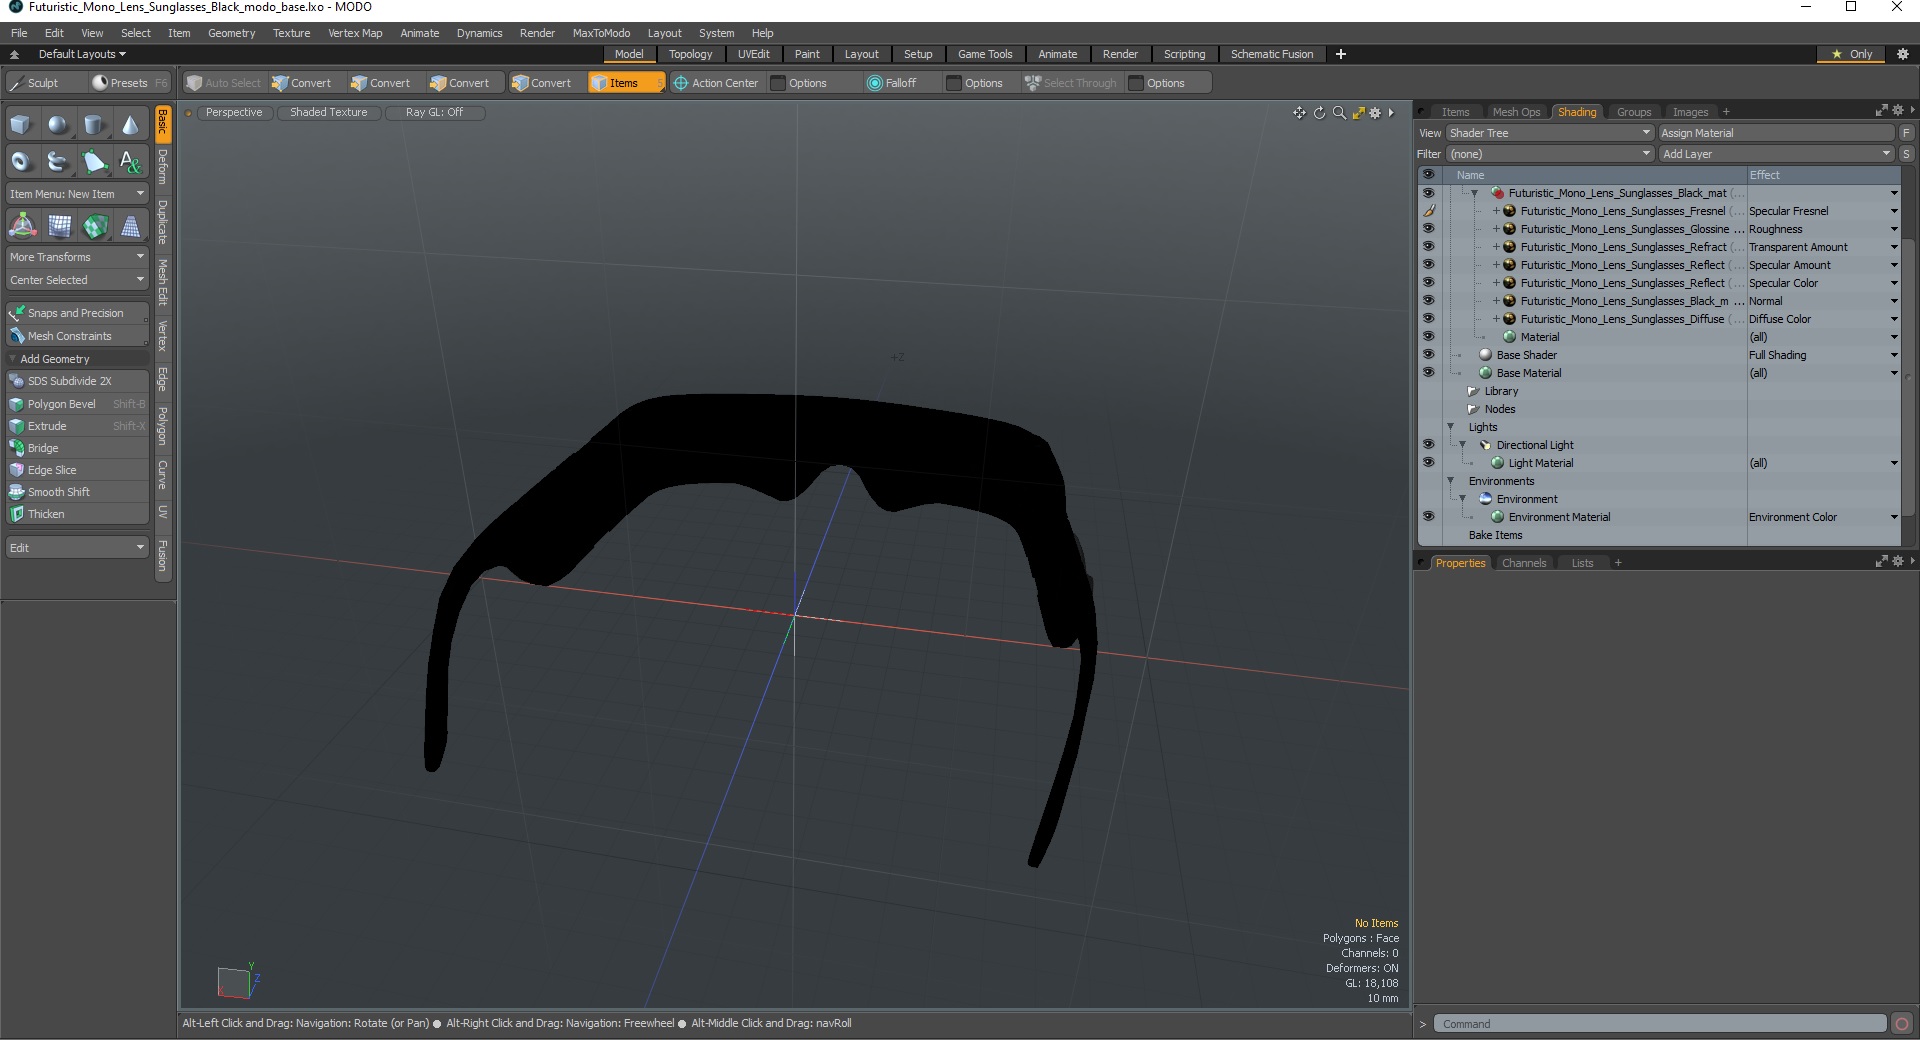Select the Edge Slice tool
This screenshot has width=1920, height=1040.
pyautogui.click(x=77, y=470)
